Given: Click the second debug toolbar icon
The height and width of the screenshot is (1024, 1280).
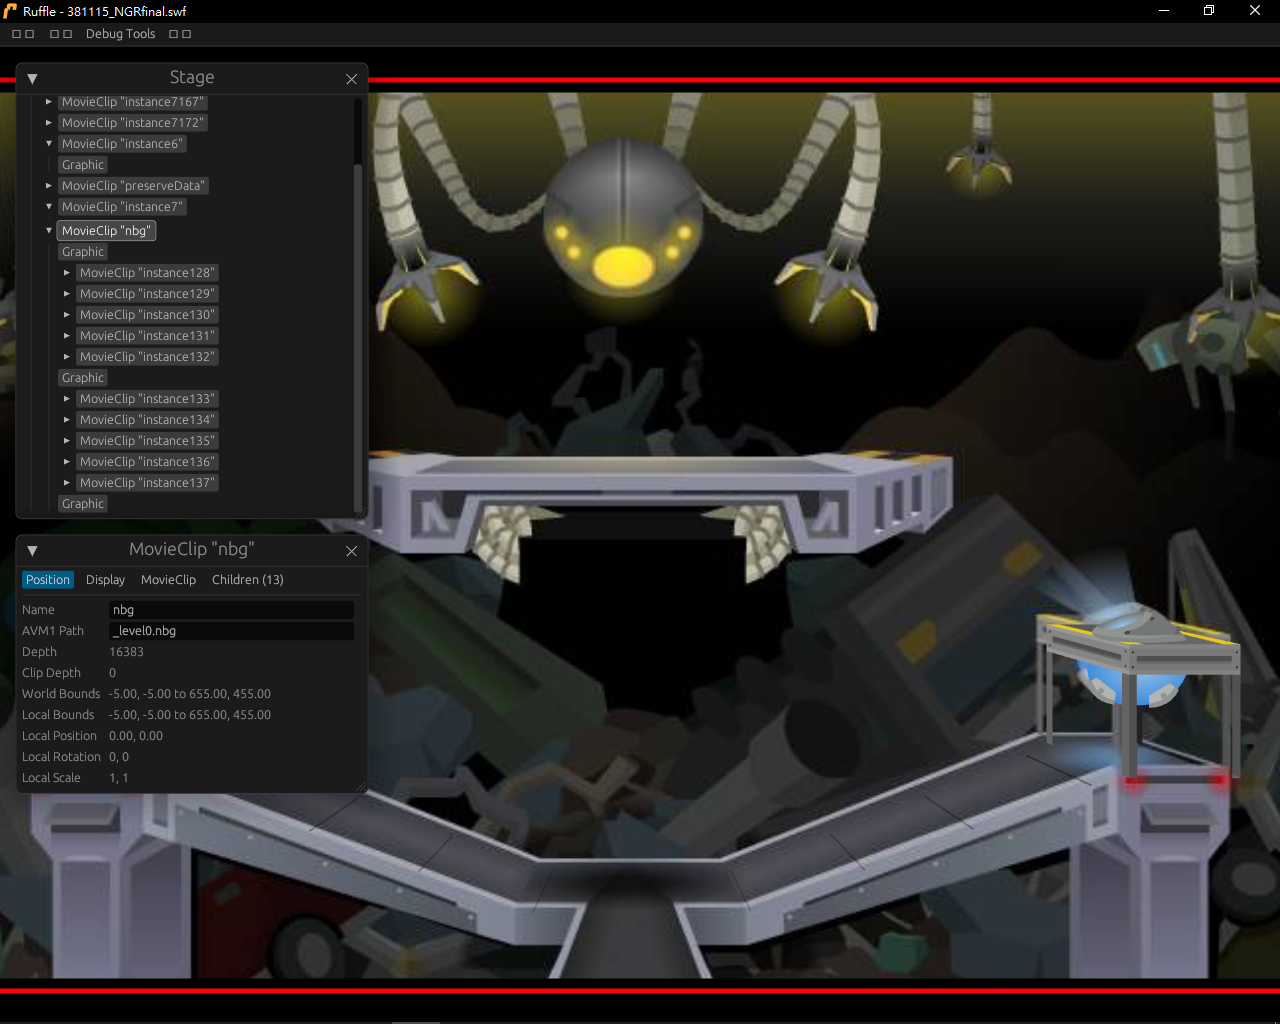Looking at the screenshot, I should pyautogui.click(x=30, y=33).
